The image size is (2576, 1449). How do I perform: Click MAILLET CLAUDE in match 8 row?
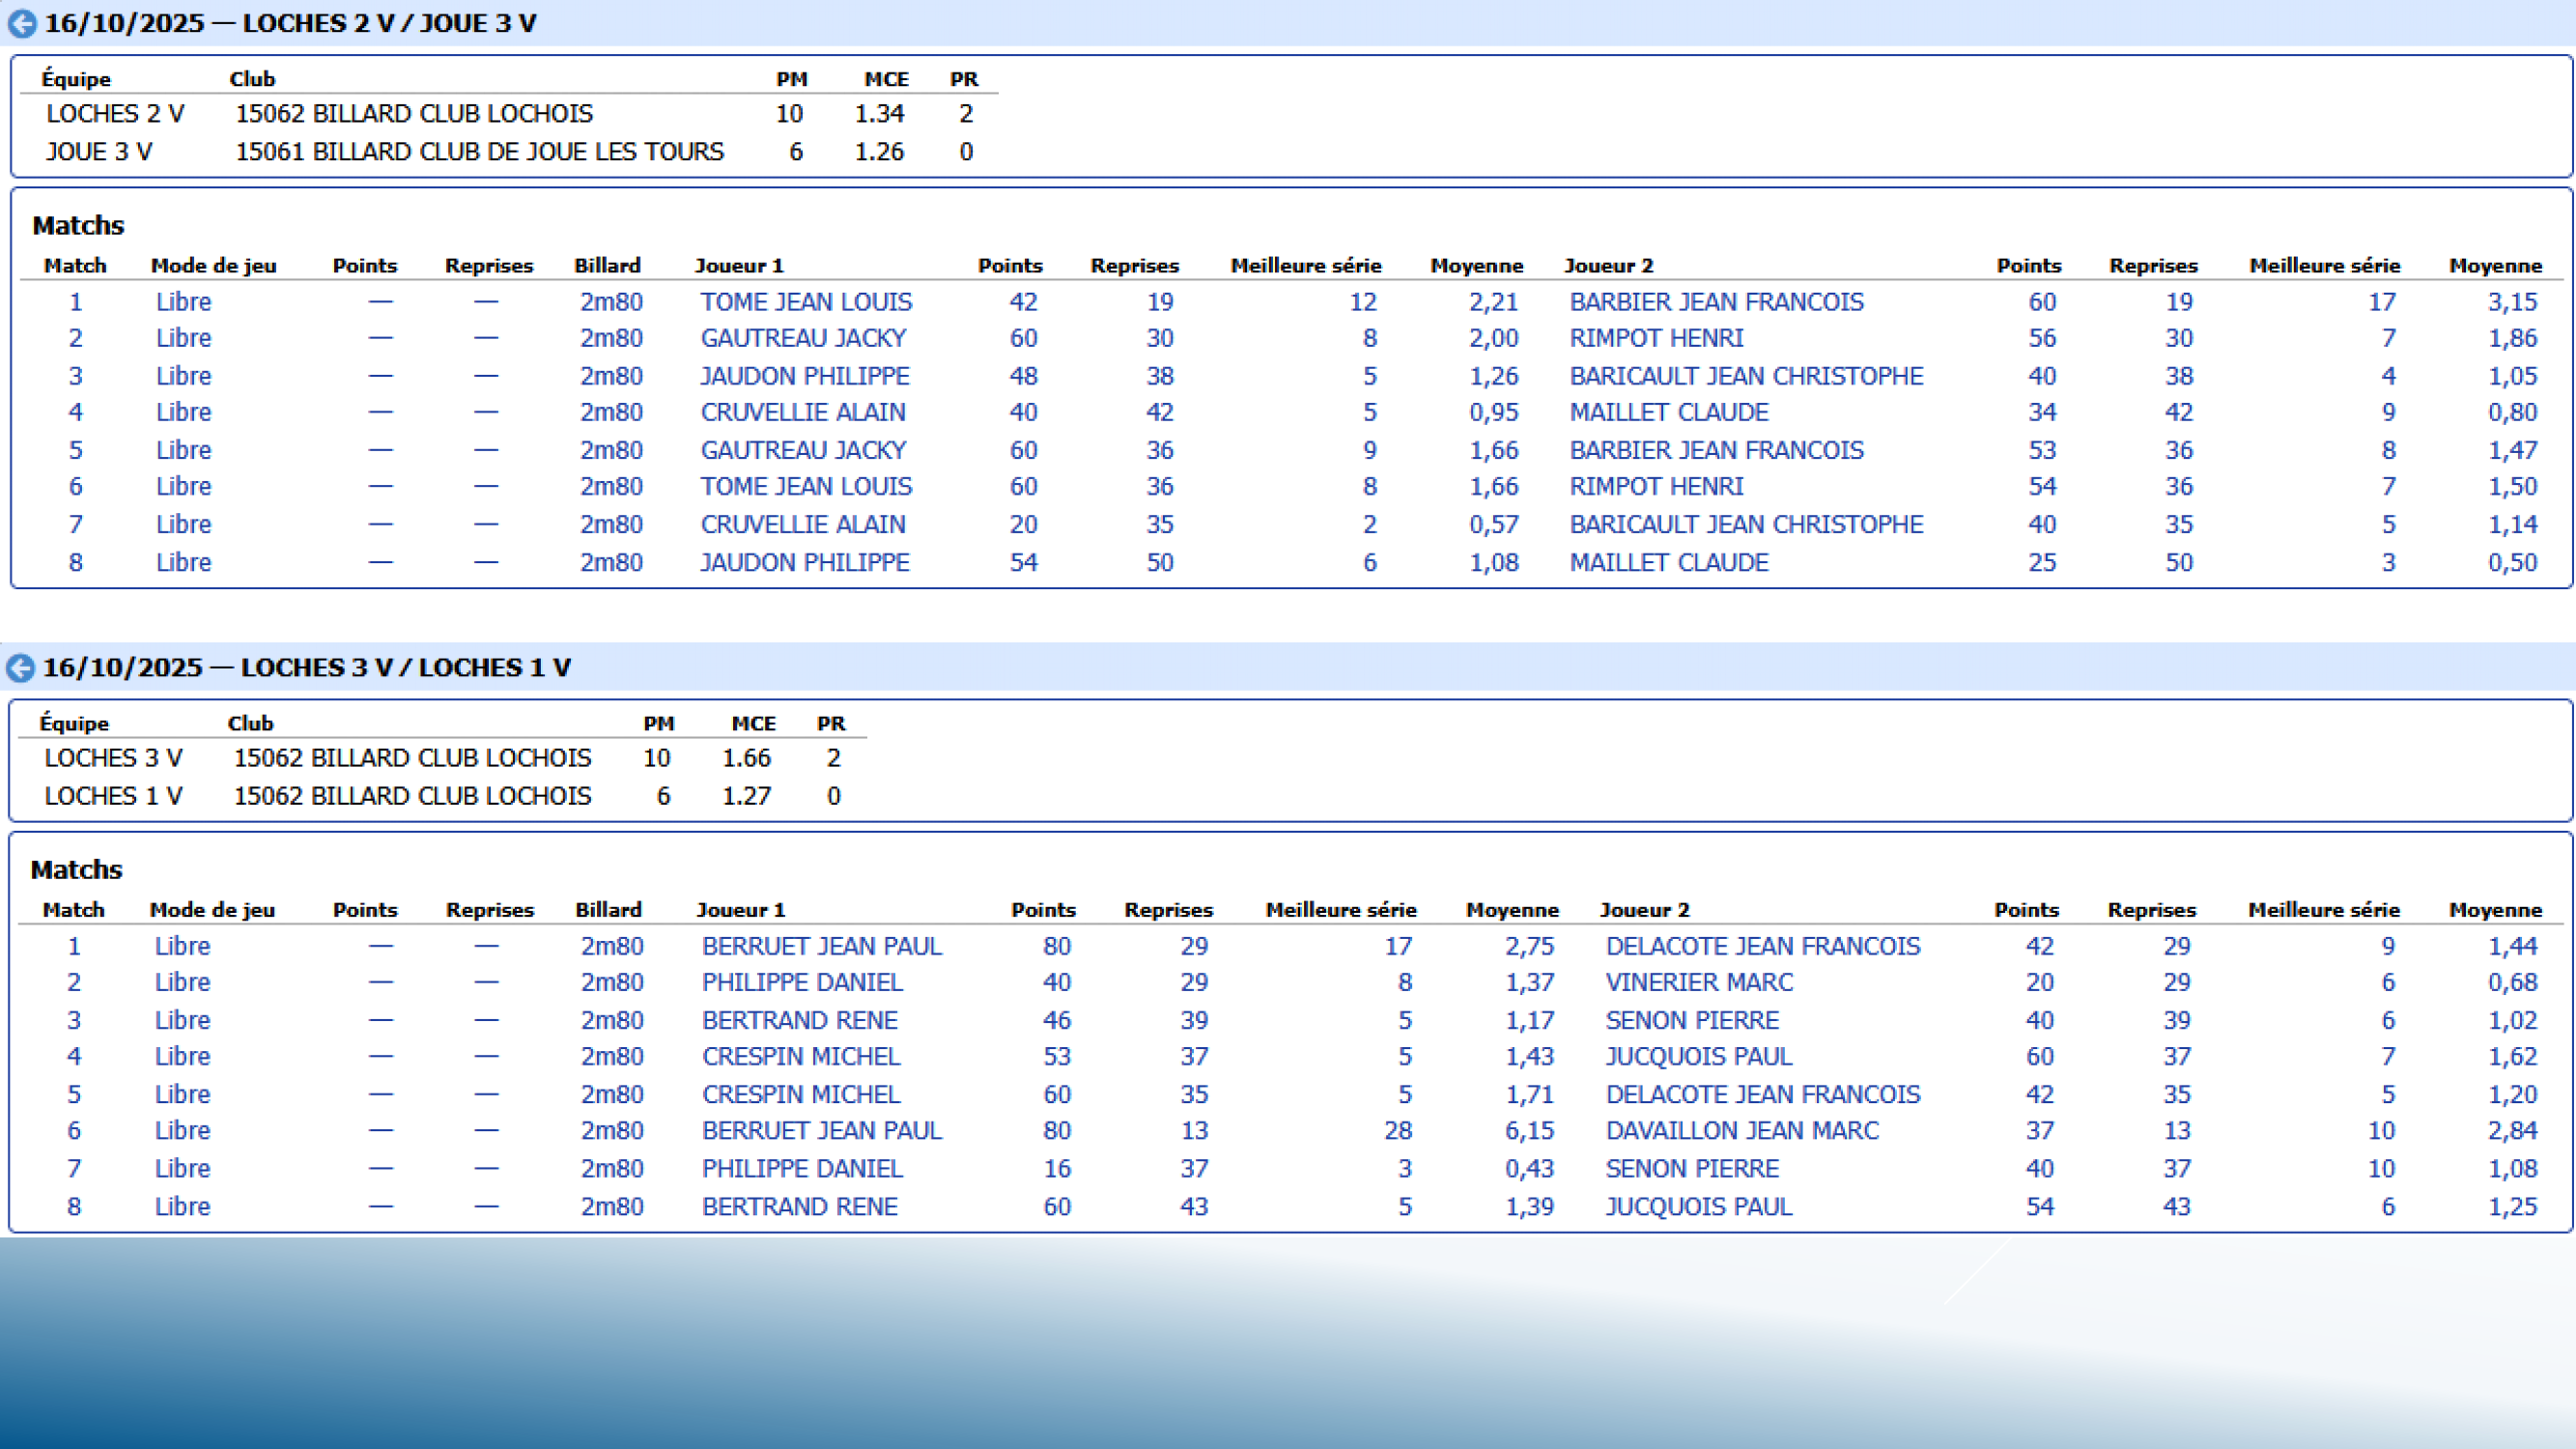[x=1668, y=563]
